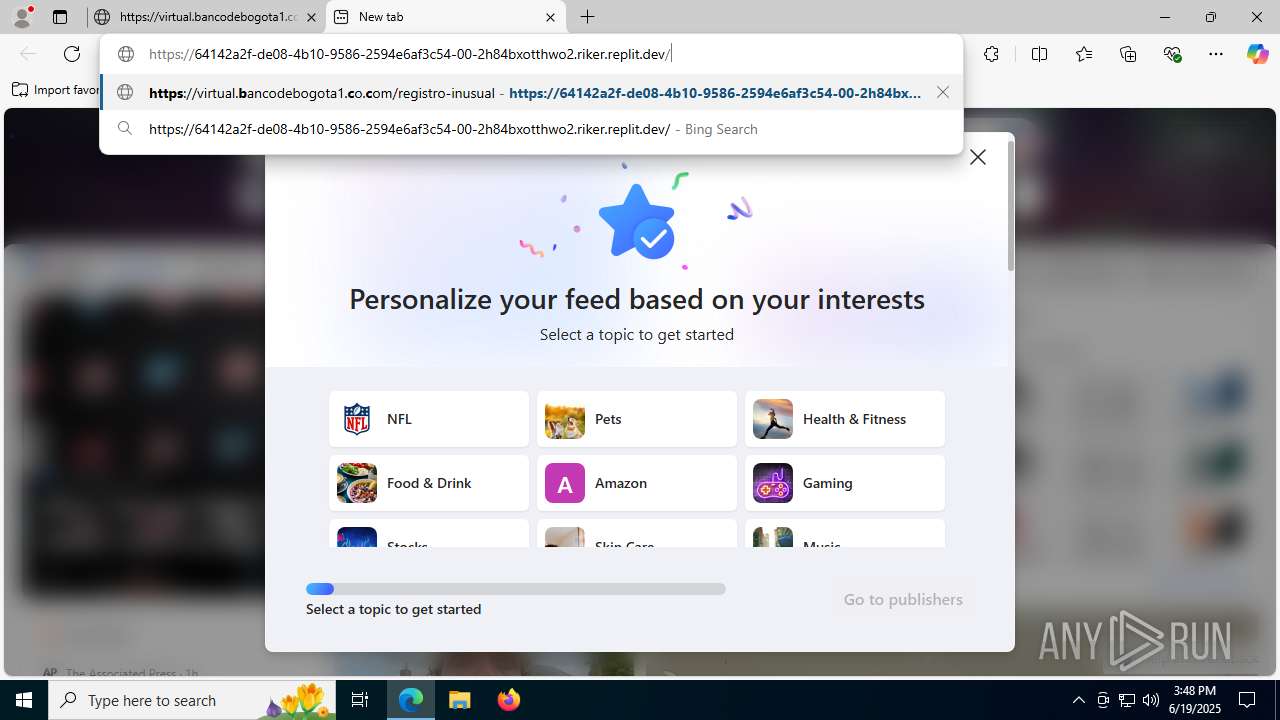Open Firefox on taskbar
Image resolution: width=1280 pixels, height=720 pixels.
pos(509,700)
